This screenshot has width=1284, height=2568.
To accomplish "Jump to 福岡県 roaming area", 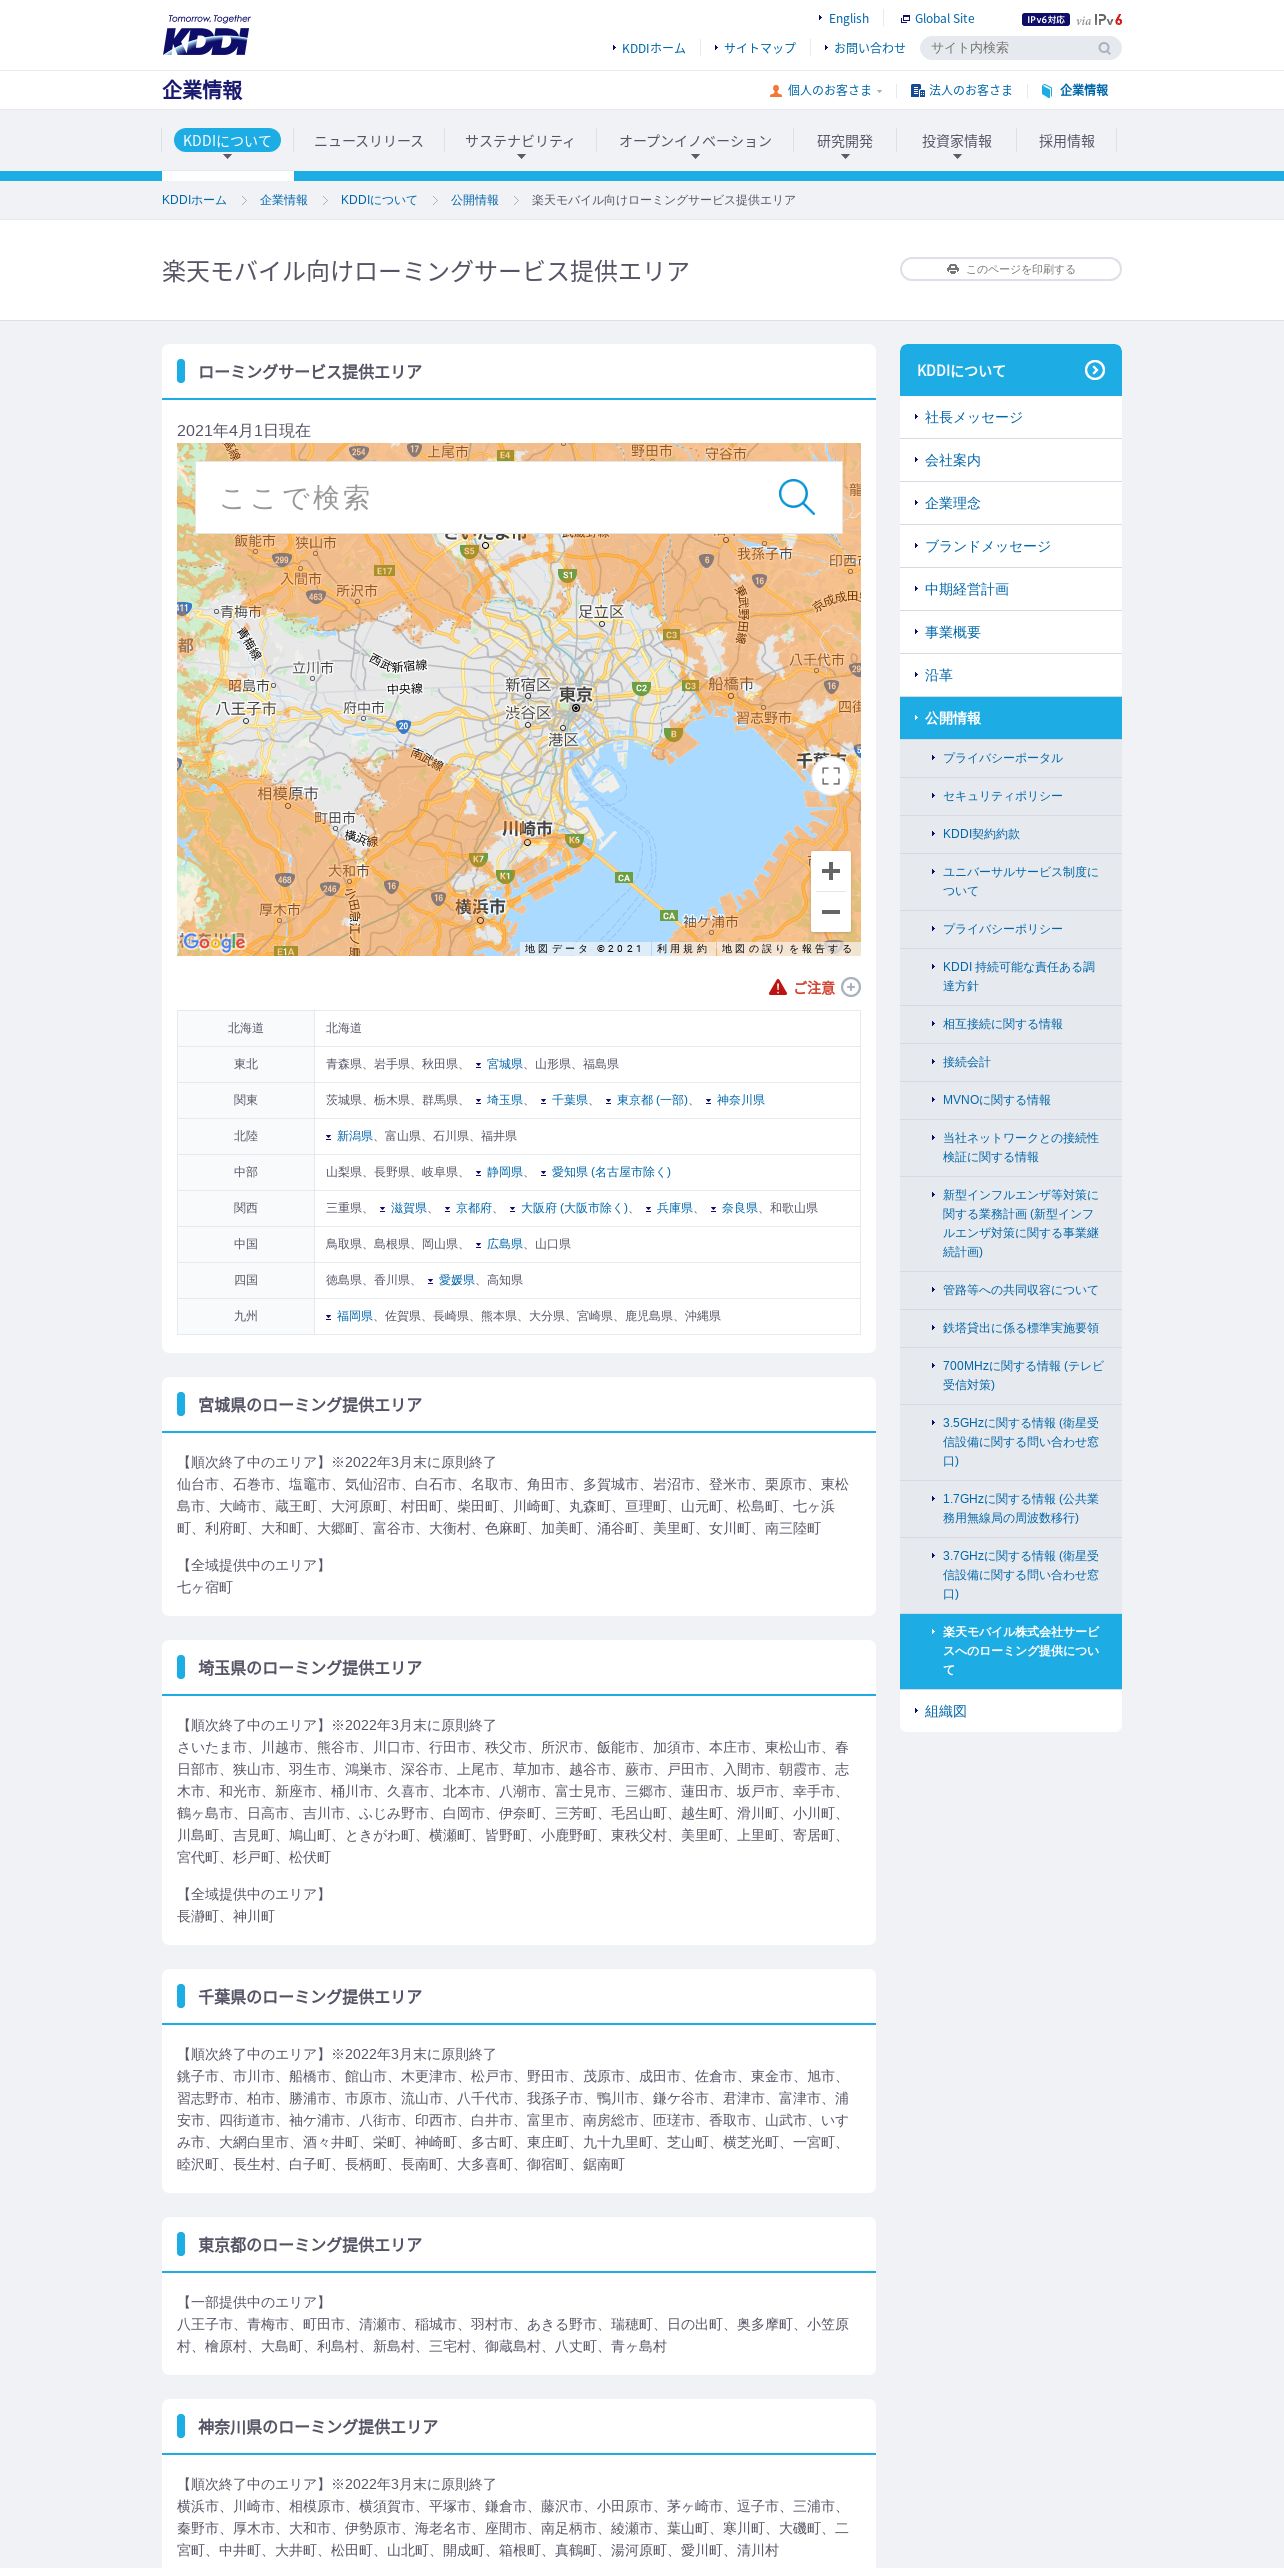I will tap(354, 1316).
